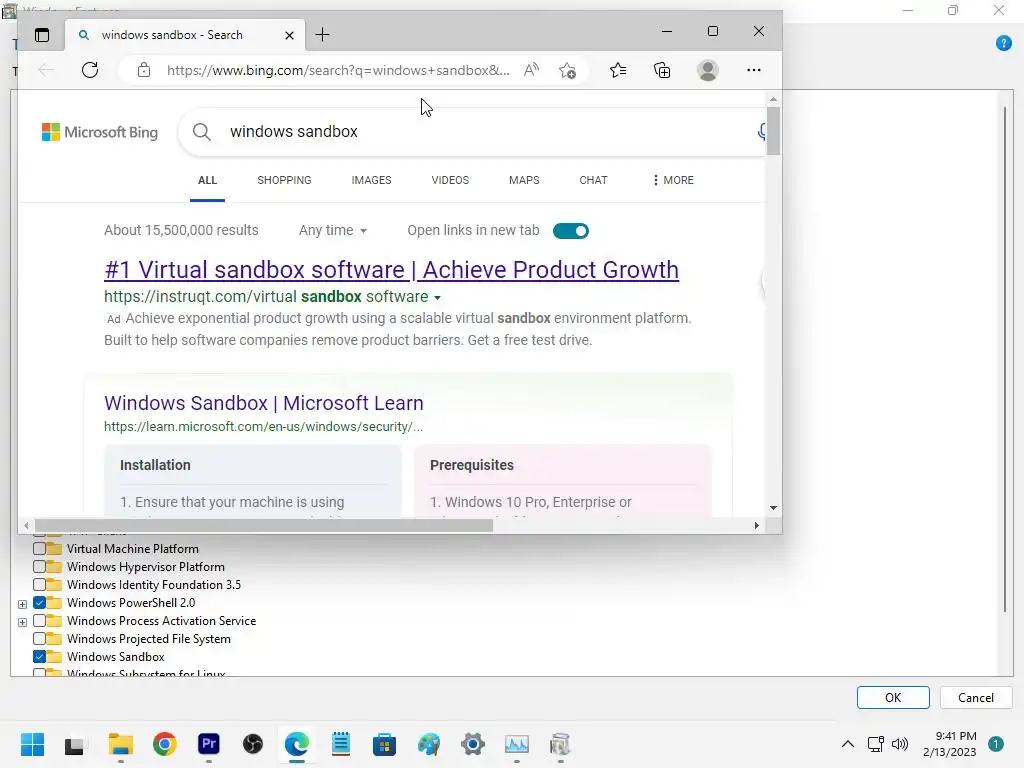Switch to the ALL results tab

(208, 180)
